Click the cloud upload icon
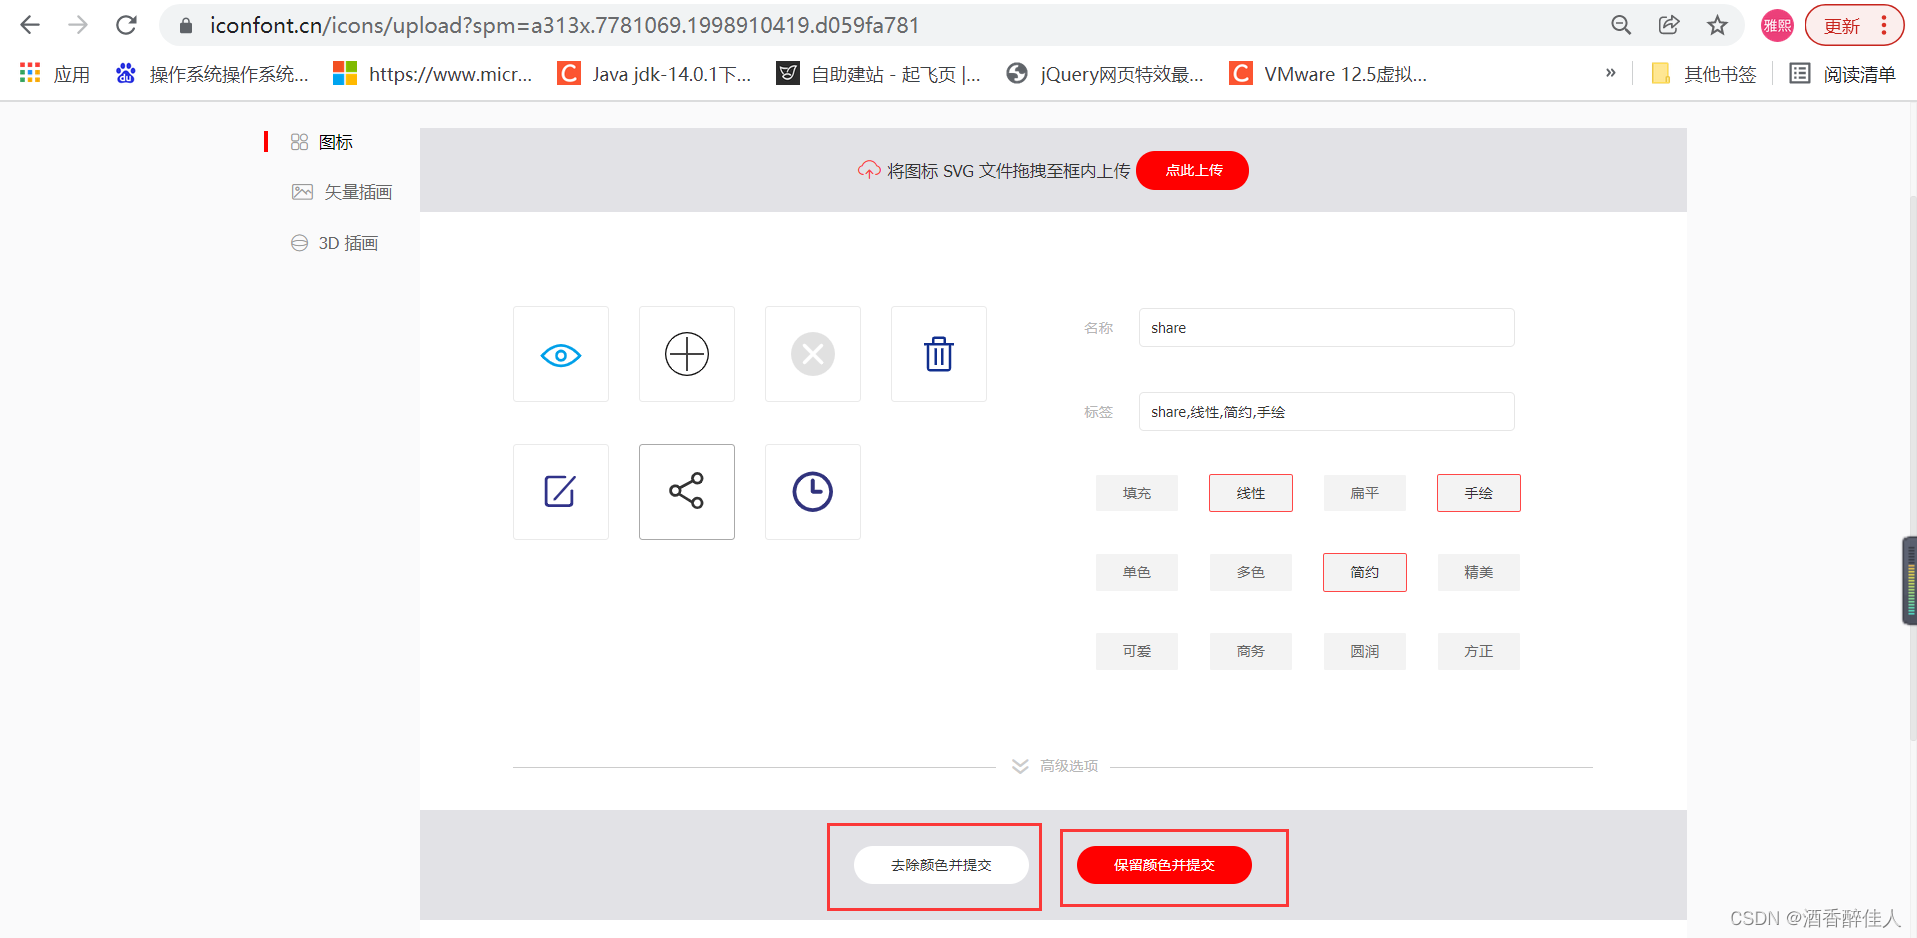 [869, 170]
